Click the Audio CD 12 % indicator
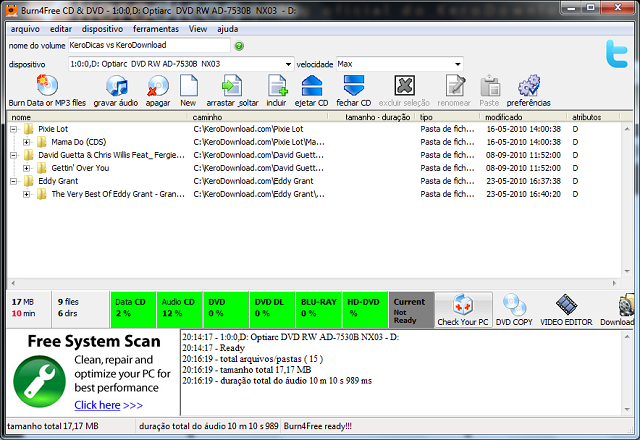Image resolution: width=640 pixels, height=440 pixels. click(x=179, y=309)
